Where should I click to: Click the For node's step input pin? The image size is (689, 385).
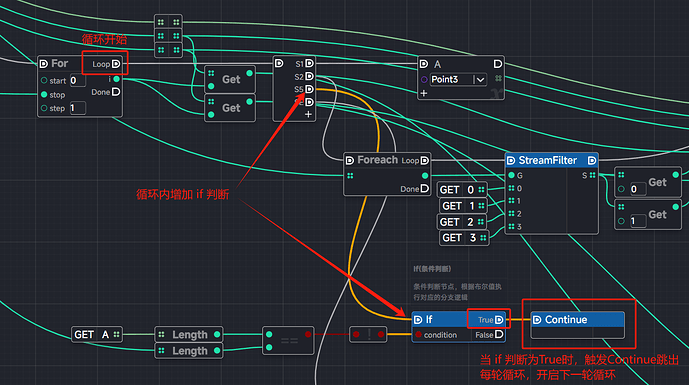[x=44, y=108]
